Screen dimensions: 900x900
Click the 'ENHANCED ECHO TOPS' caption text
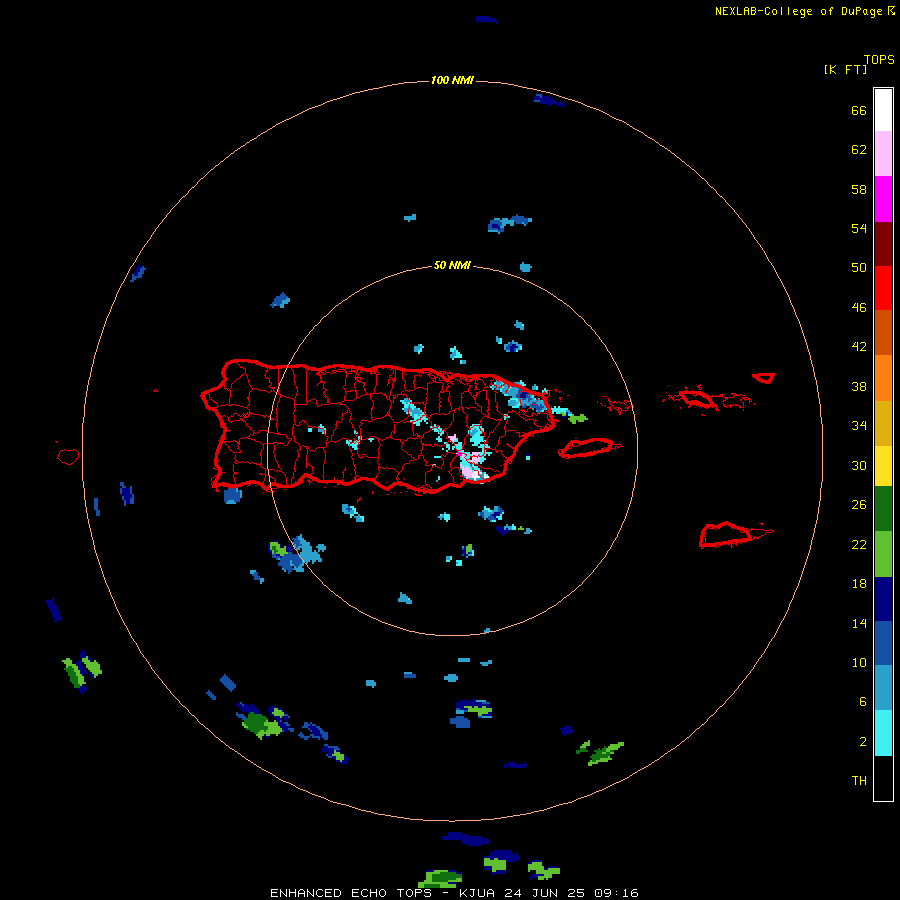click(351, 893)
